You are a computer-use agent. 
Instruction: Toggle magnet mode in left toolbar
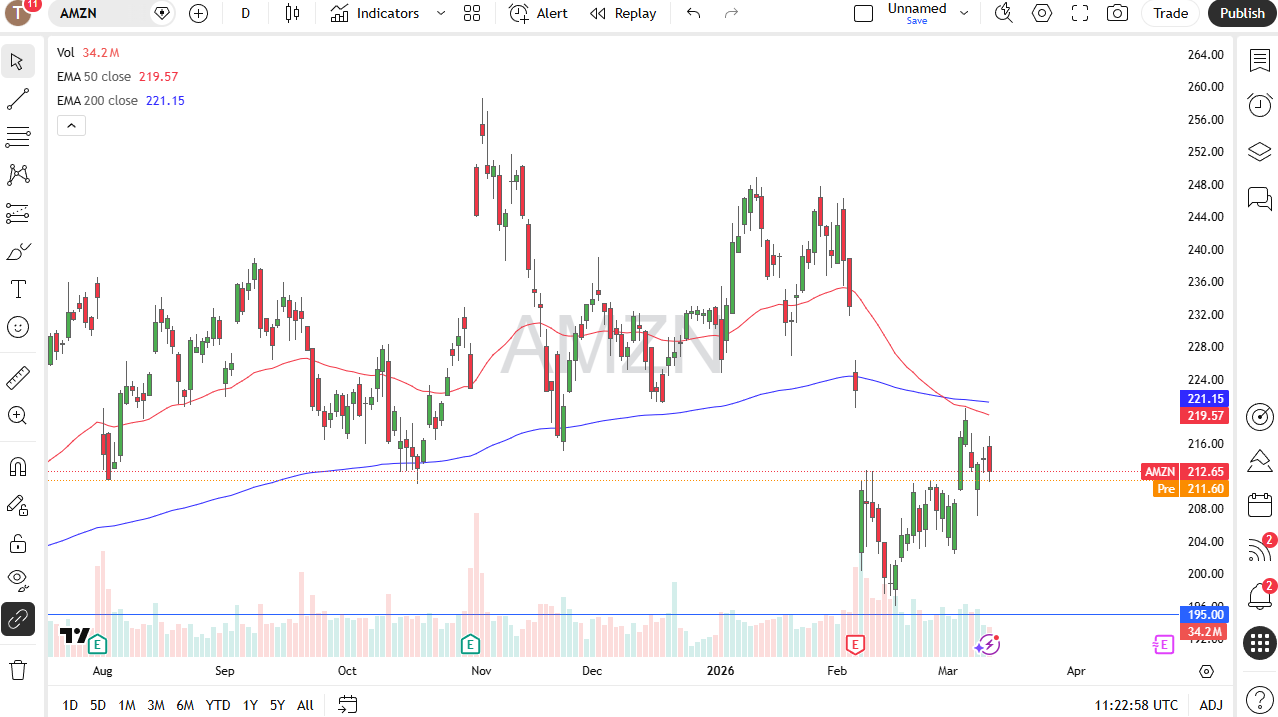click(18, 467)
